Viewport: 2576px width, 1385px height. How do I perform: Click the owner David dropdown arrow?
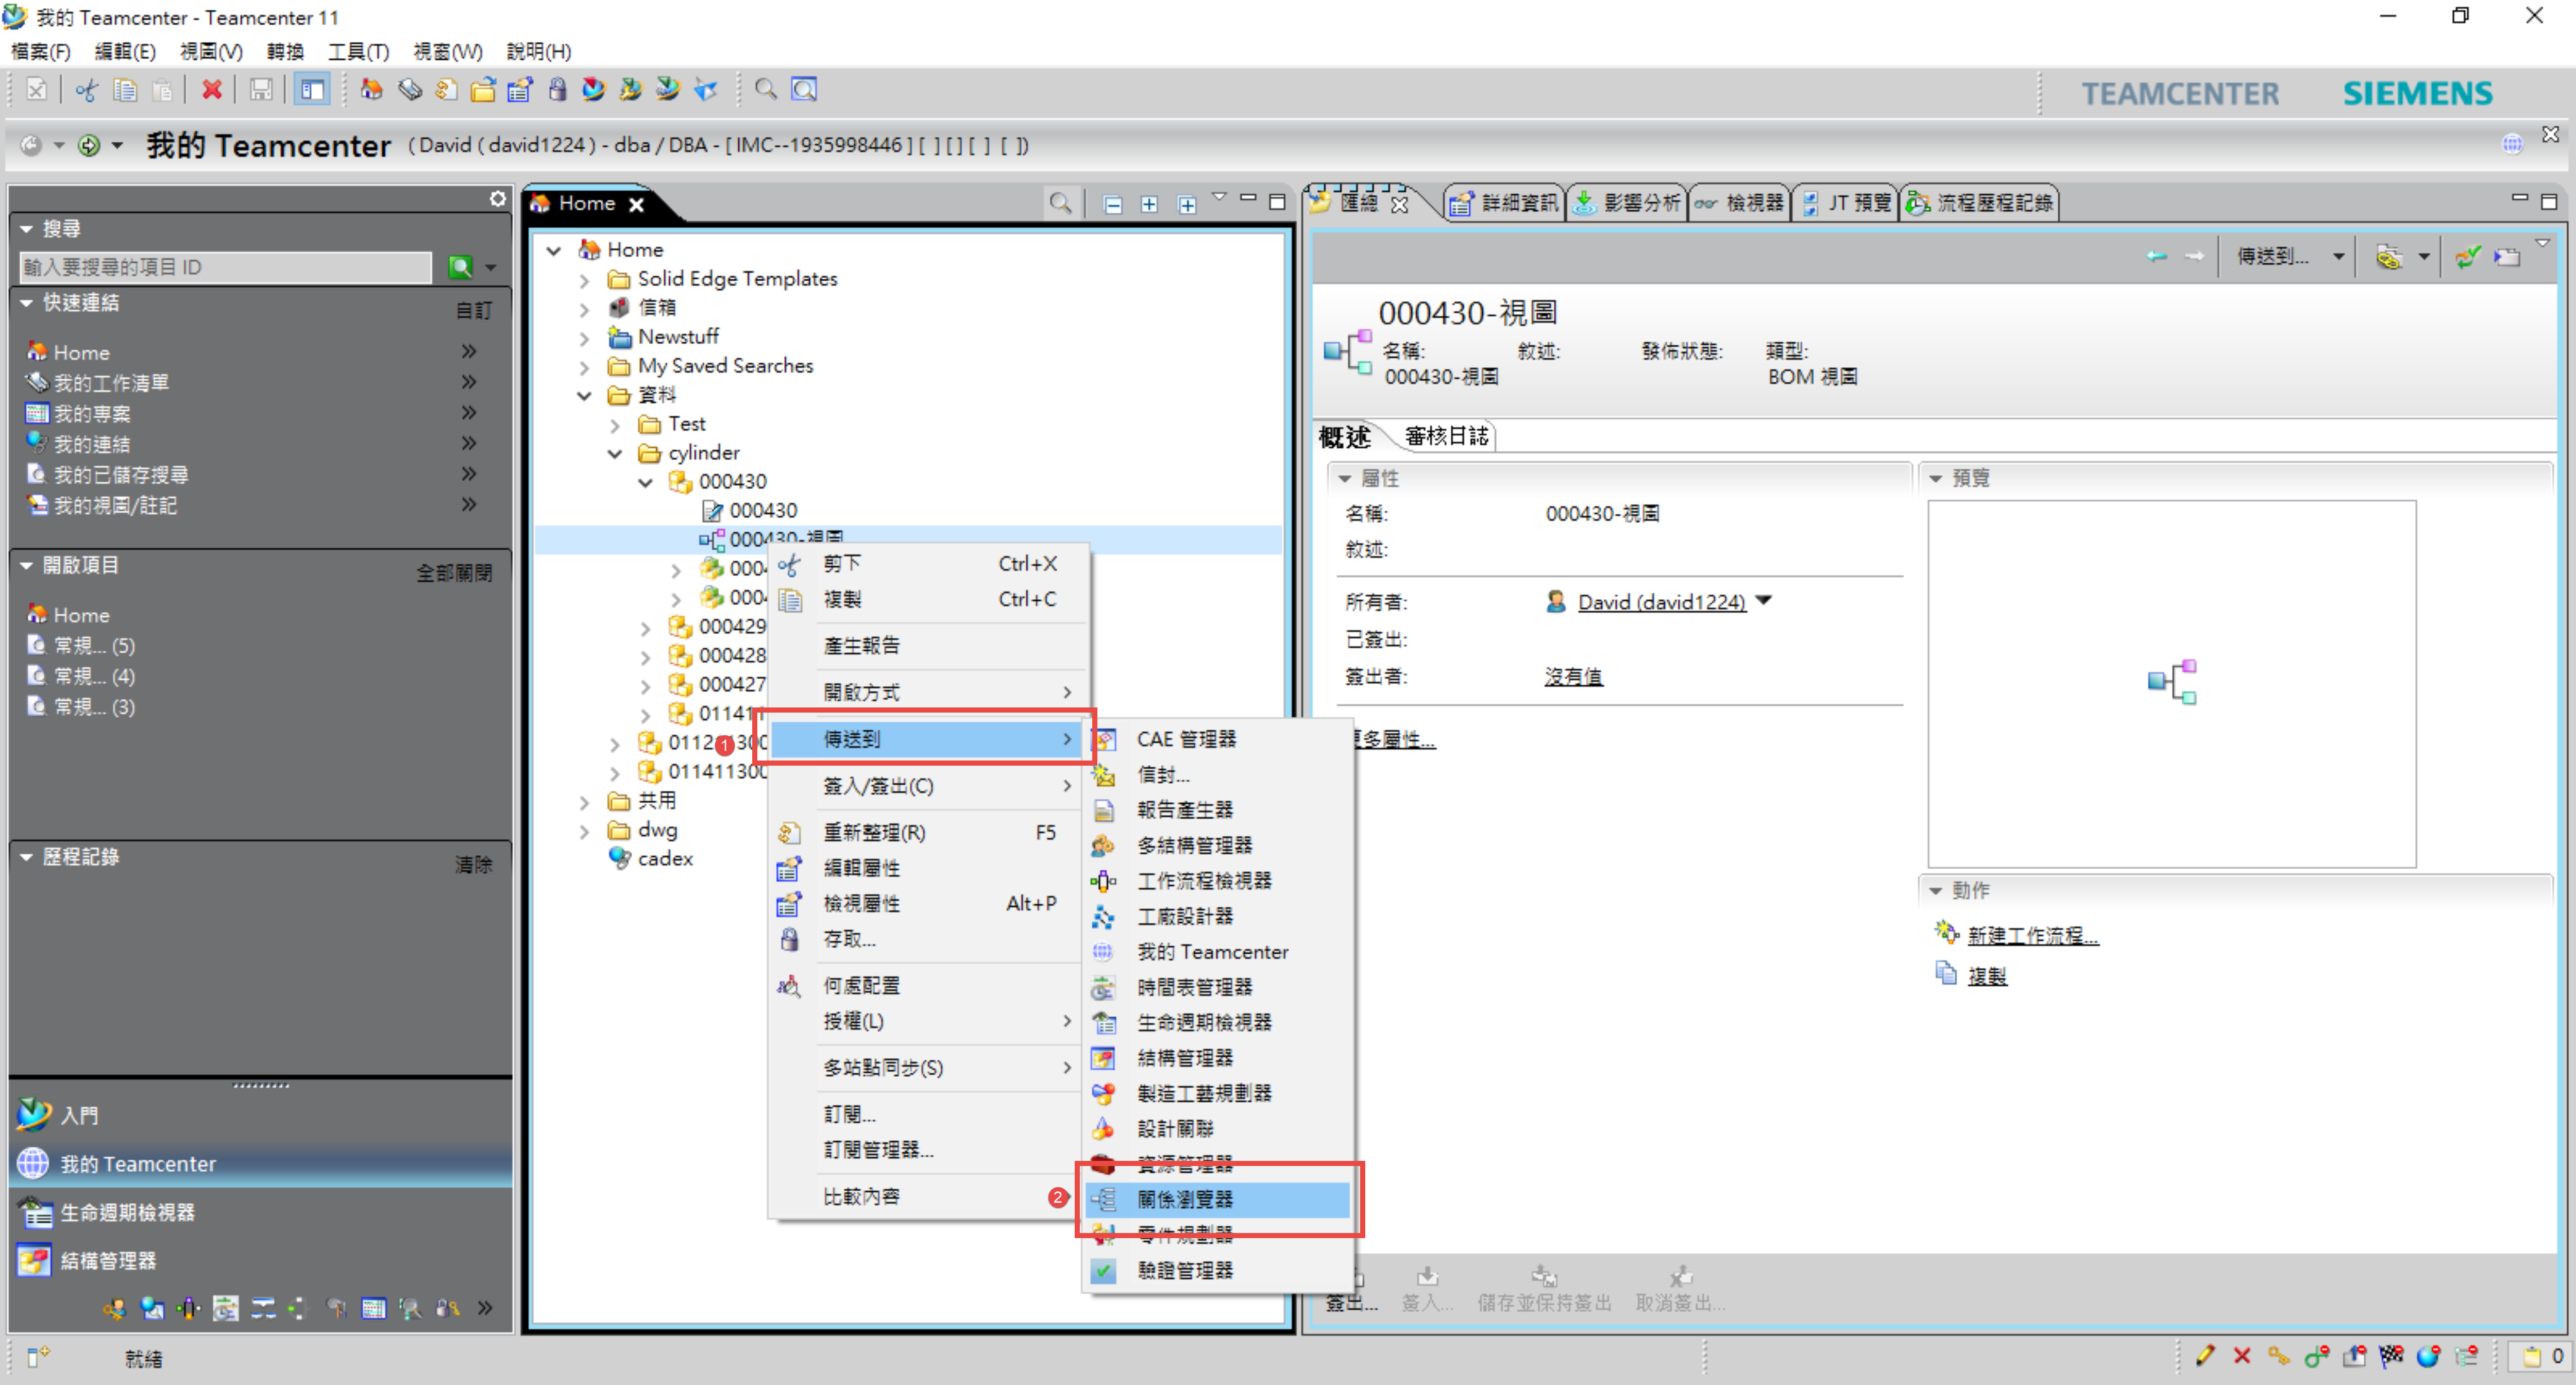[x=1763, y=601]
